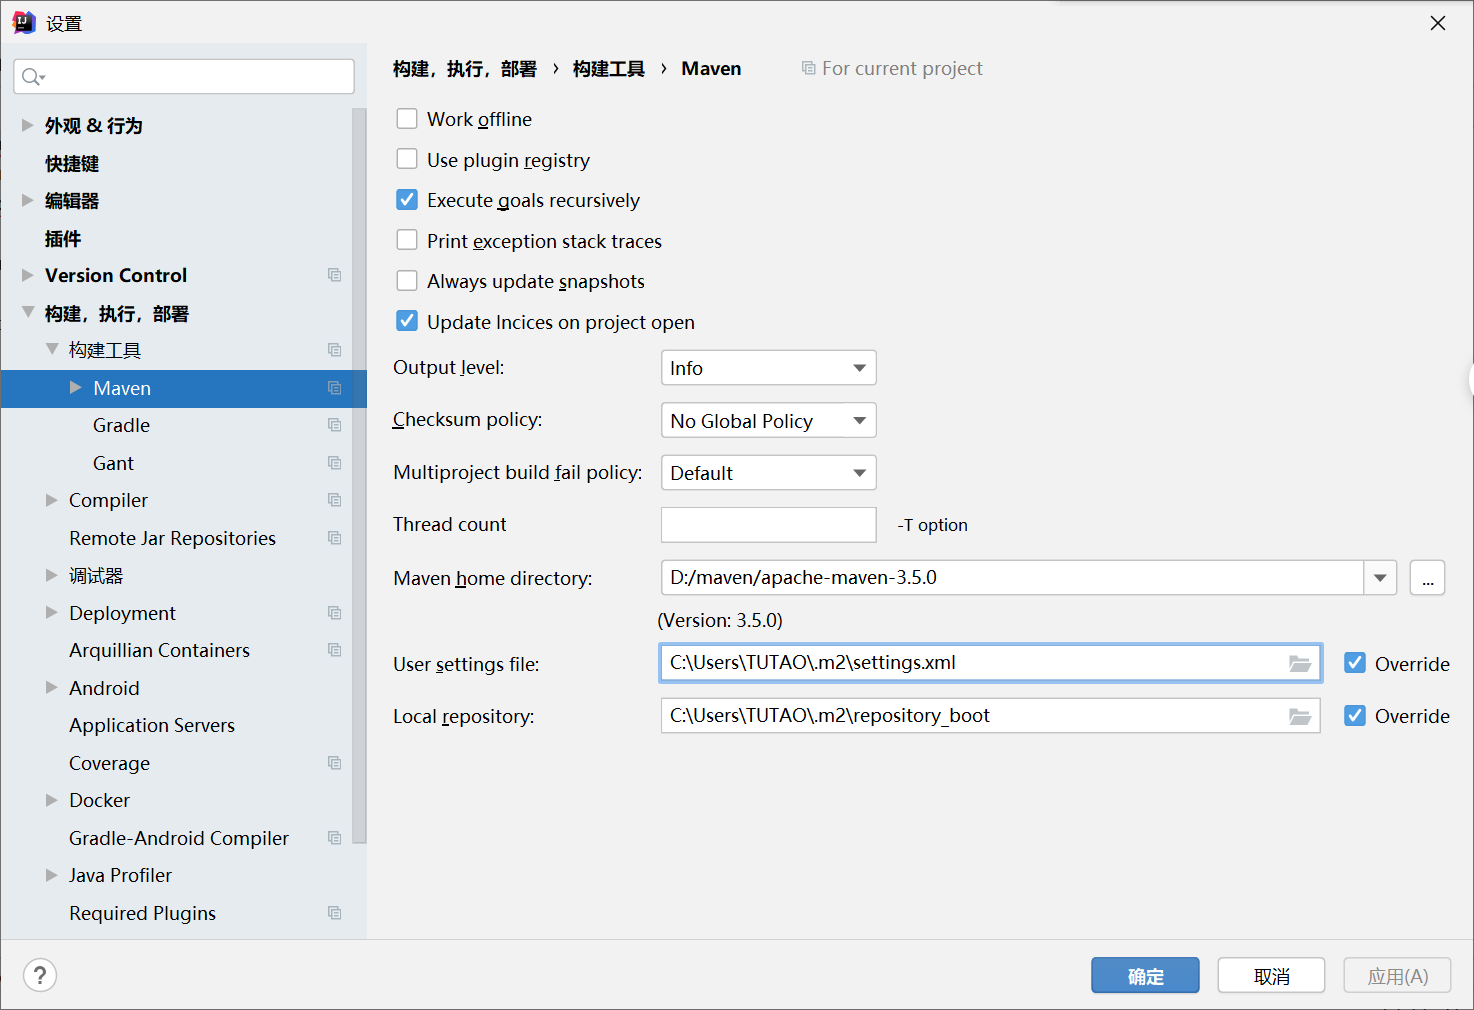Click the IntelliJ IDEA logo in title bar

coord(24,23)
